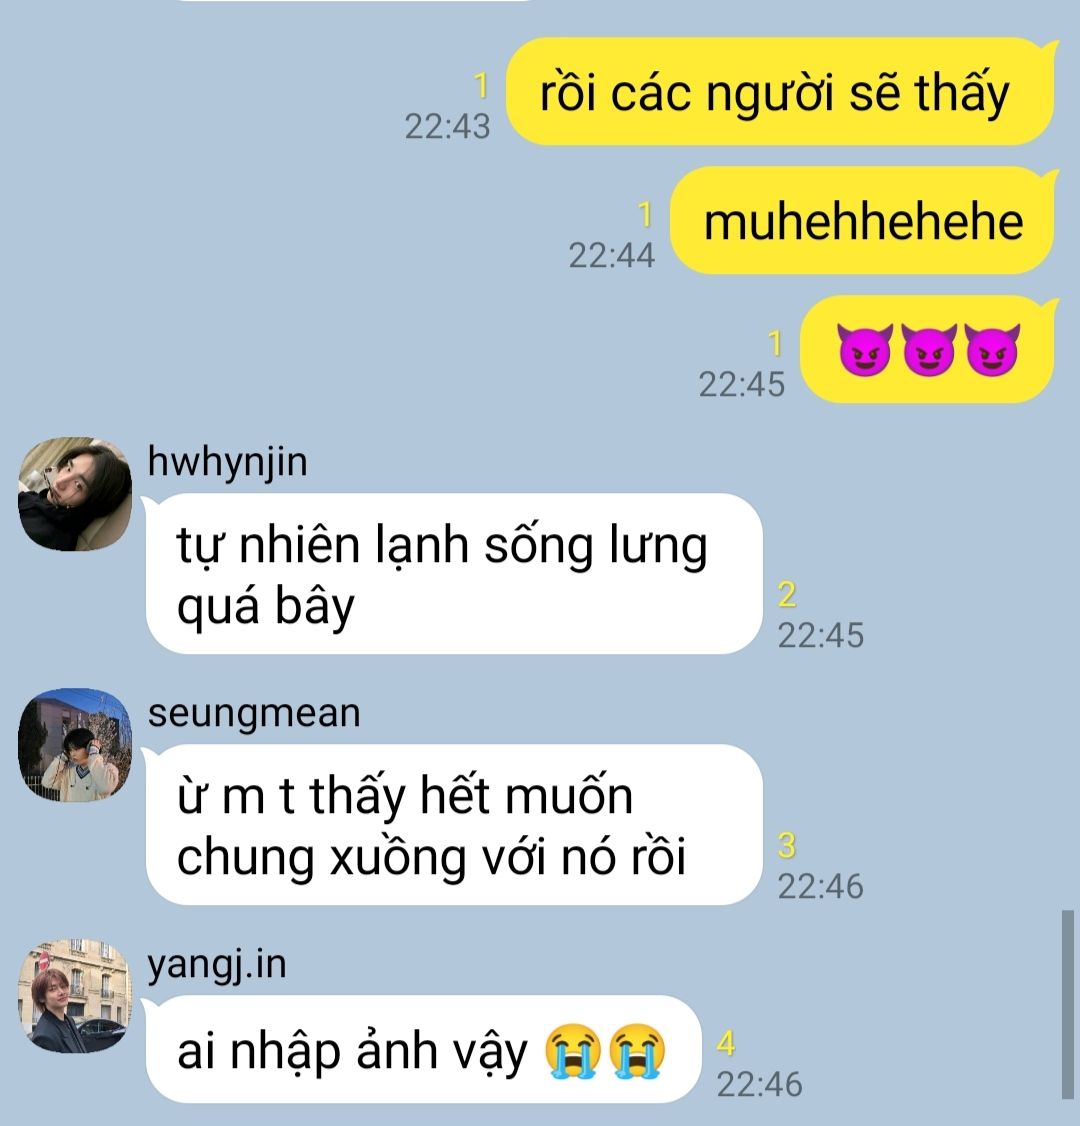
Task: Click the hwhynjin username label
Action: click(228, 461)
